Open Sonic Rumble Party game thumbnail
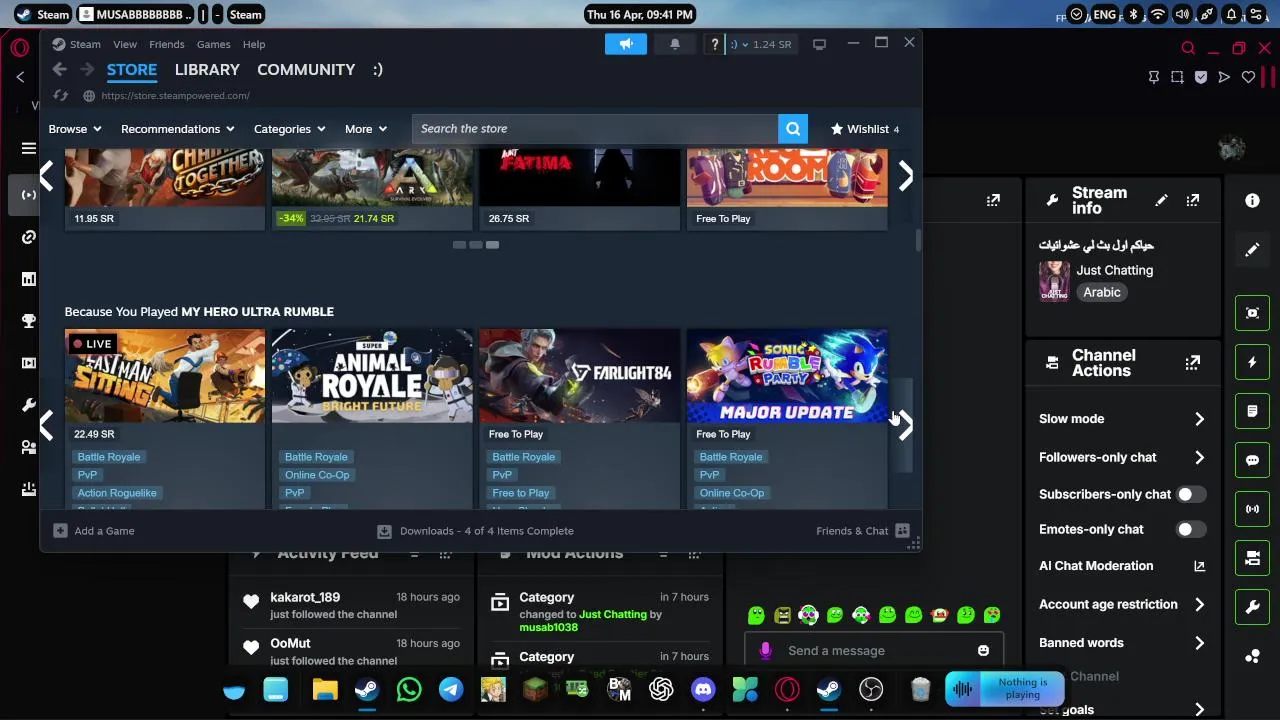This screenshot has width=1280, height=720. 787,376
